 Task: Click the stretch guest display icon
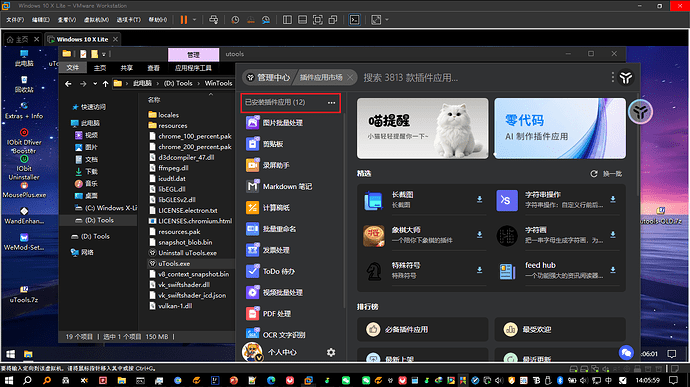point(376,20)
